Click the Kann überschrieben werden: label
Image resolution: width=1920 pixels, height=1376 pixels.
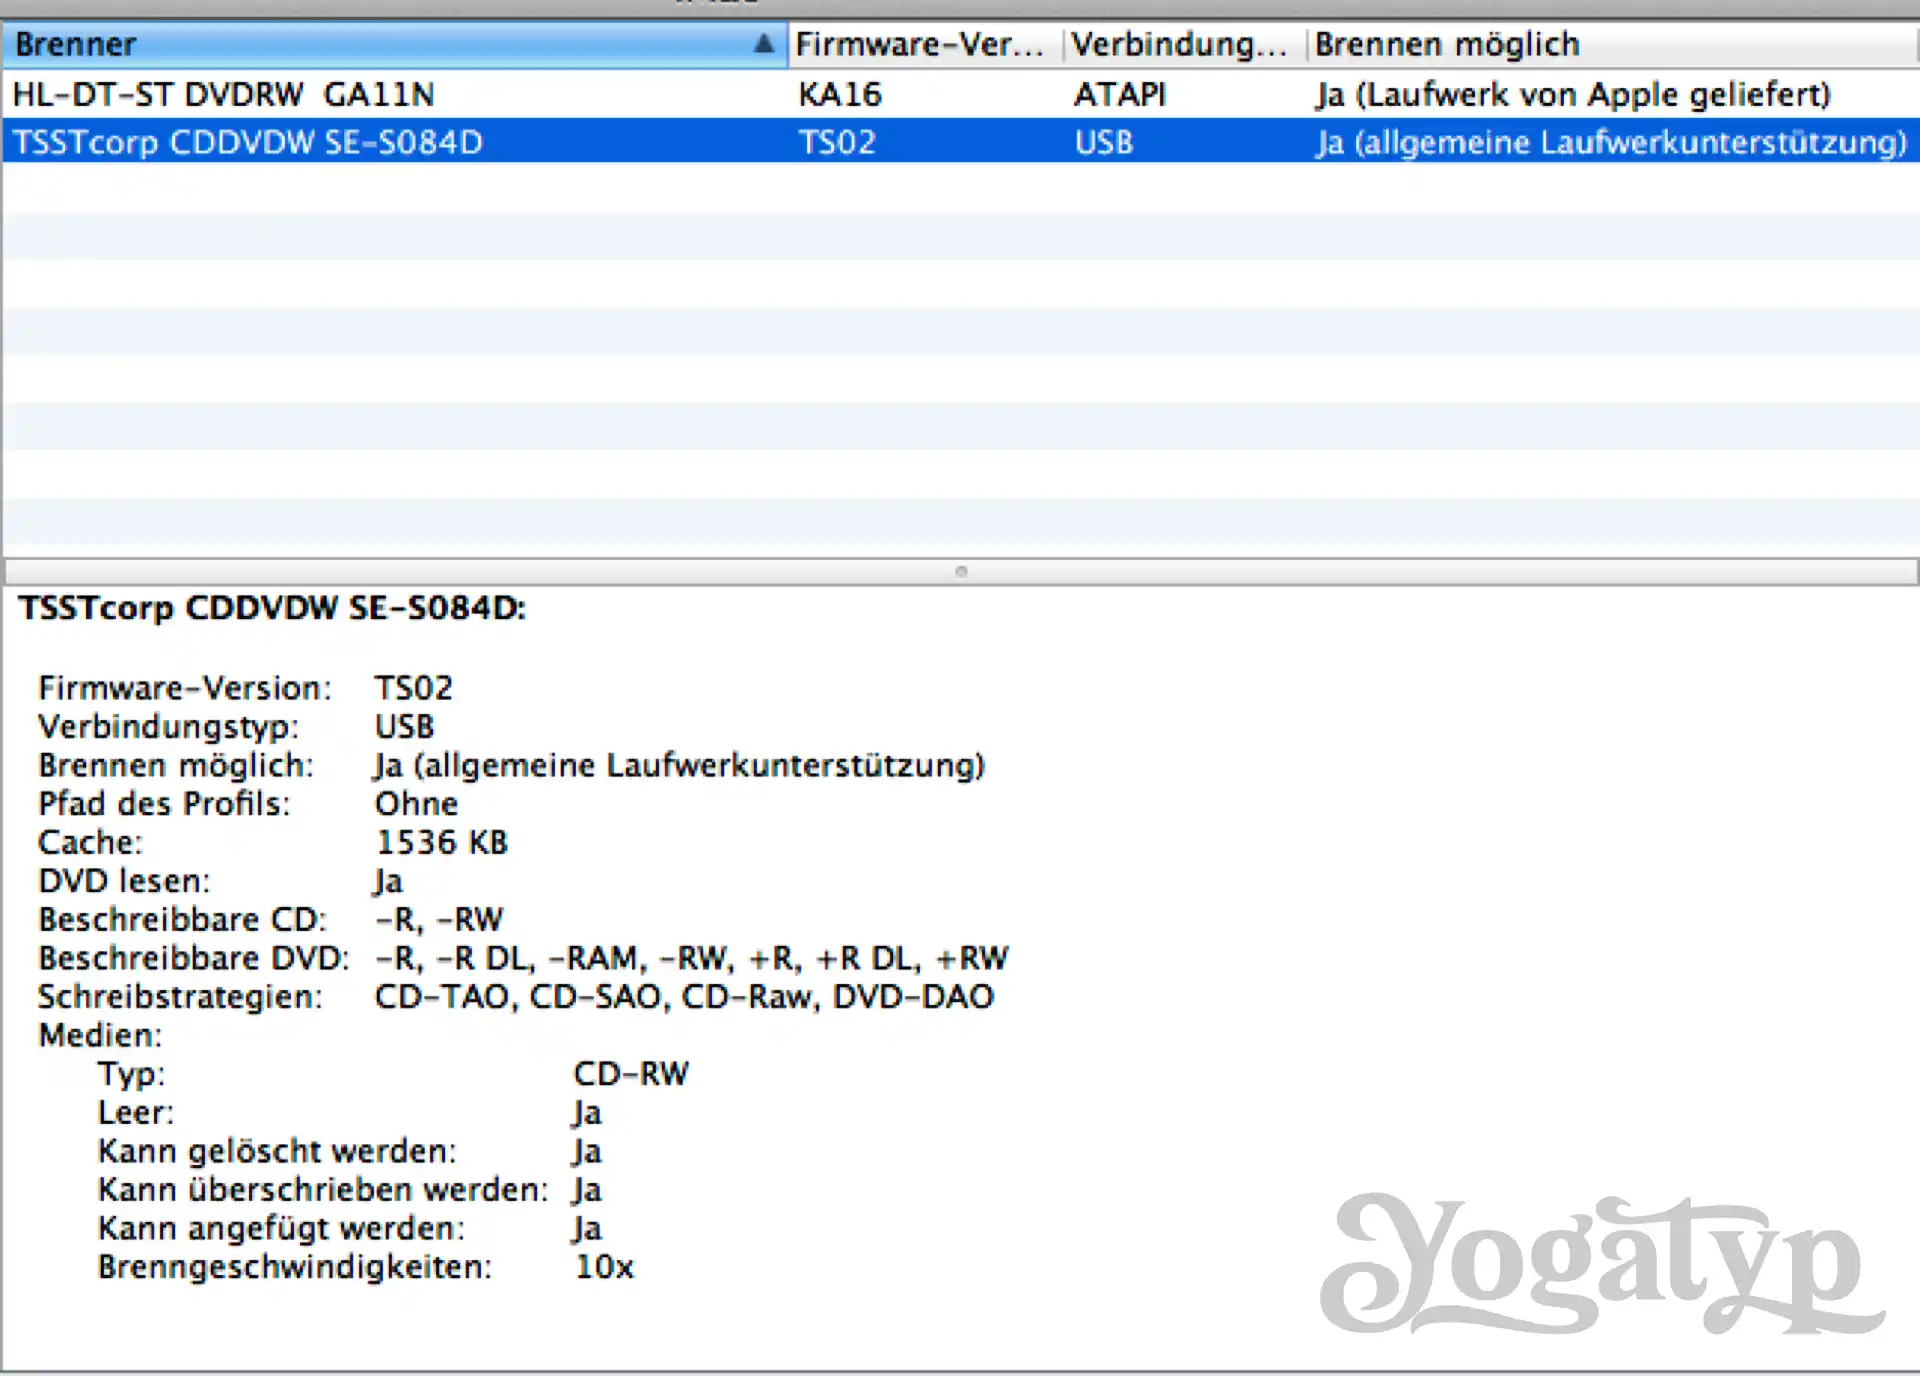(x=323, y=1190)
